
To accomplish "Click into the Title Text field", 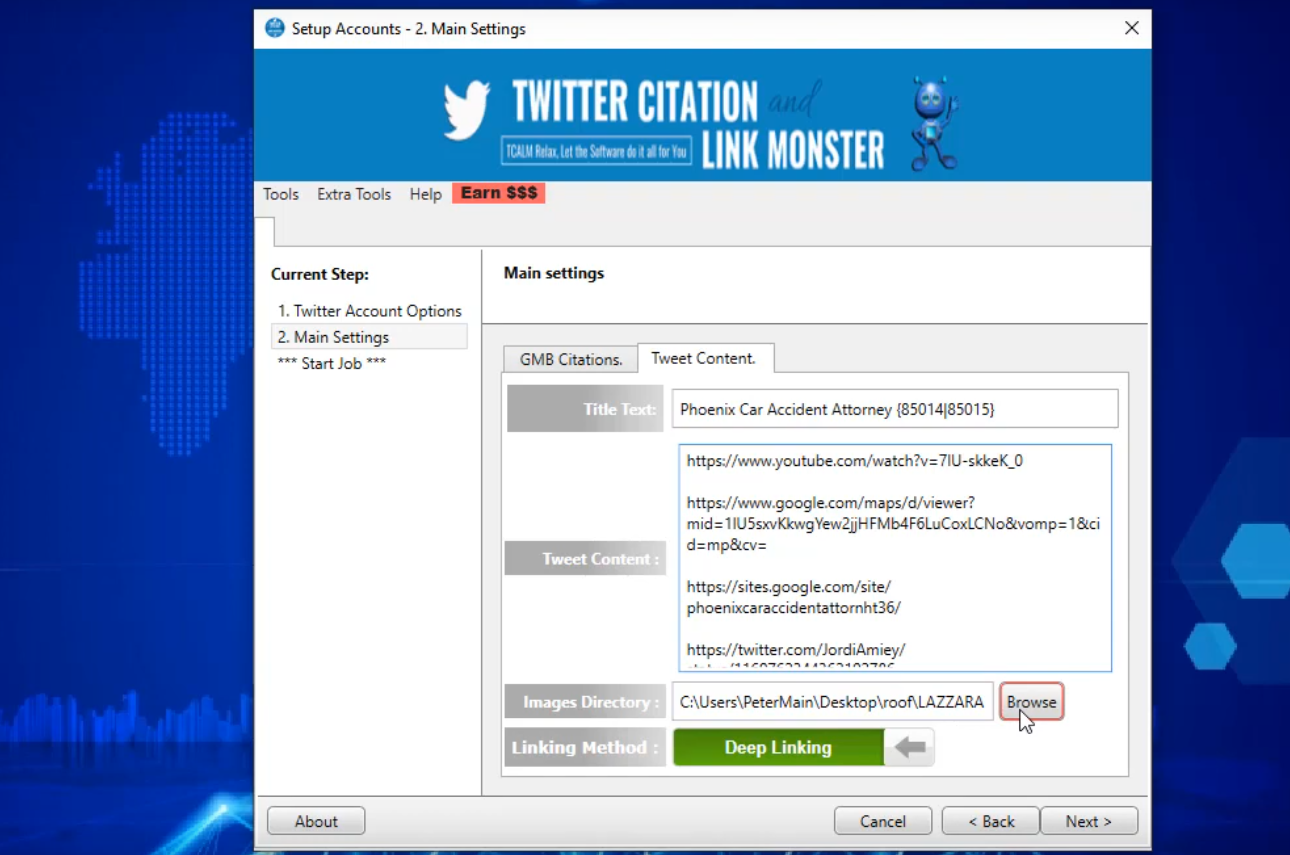I will coord(895,409).
